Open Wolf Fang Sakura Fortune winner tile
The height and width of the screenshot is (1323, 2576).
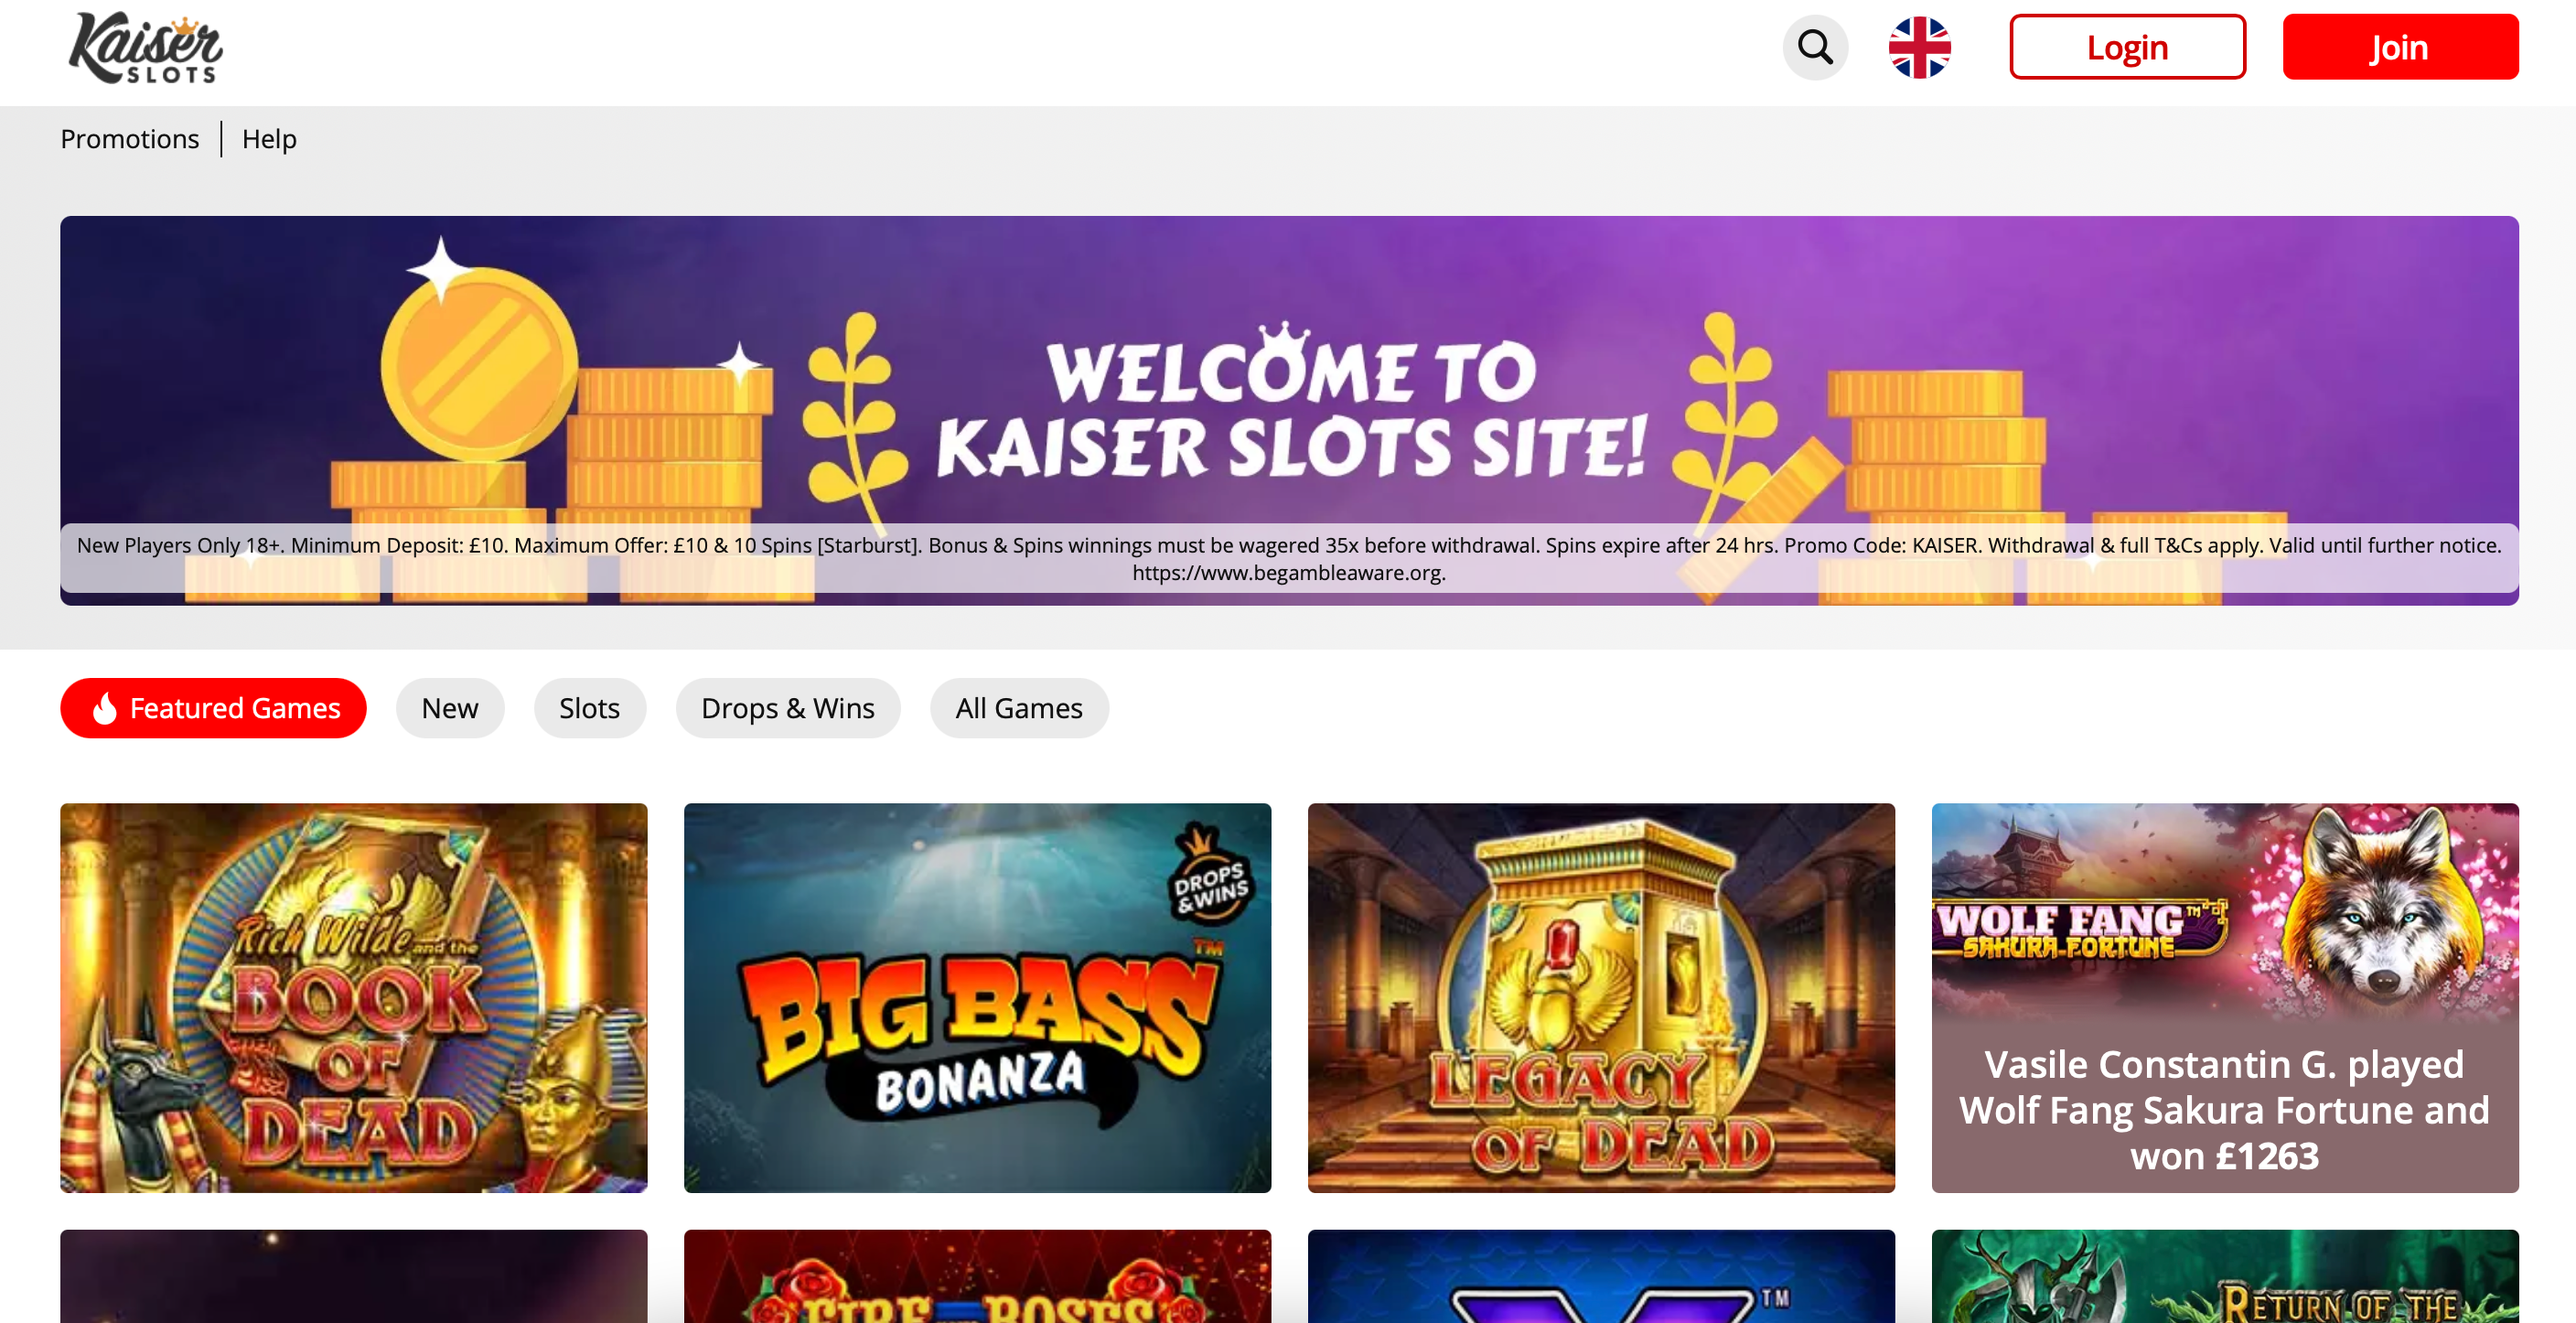point(2225,997)
